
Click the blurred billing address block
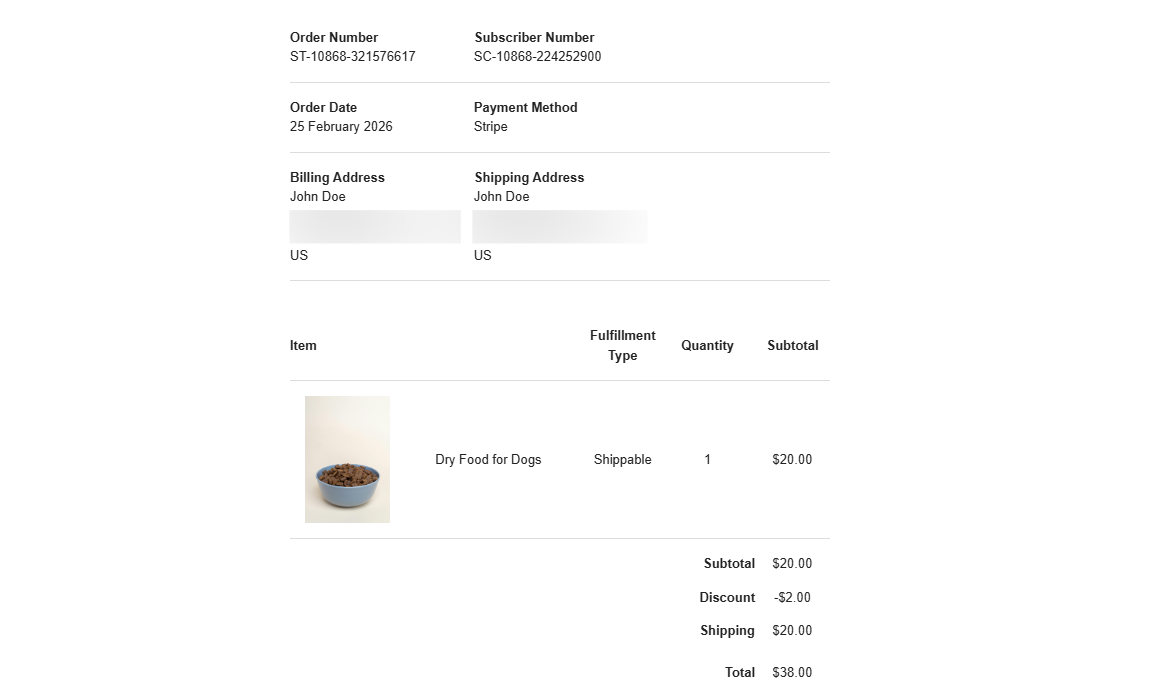[375, 226]
